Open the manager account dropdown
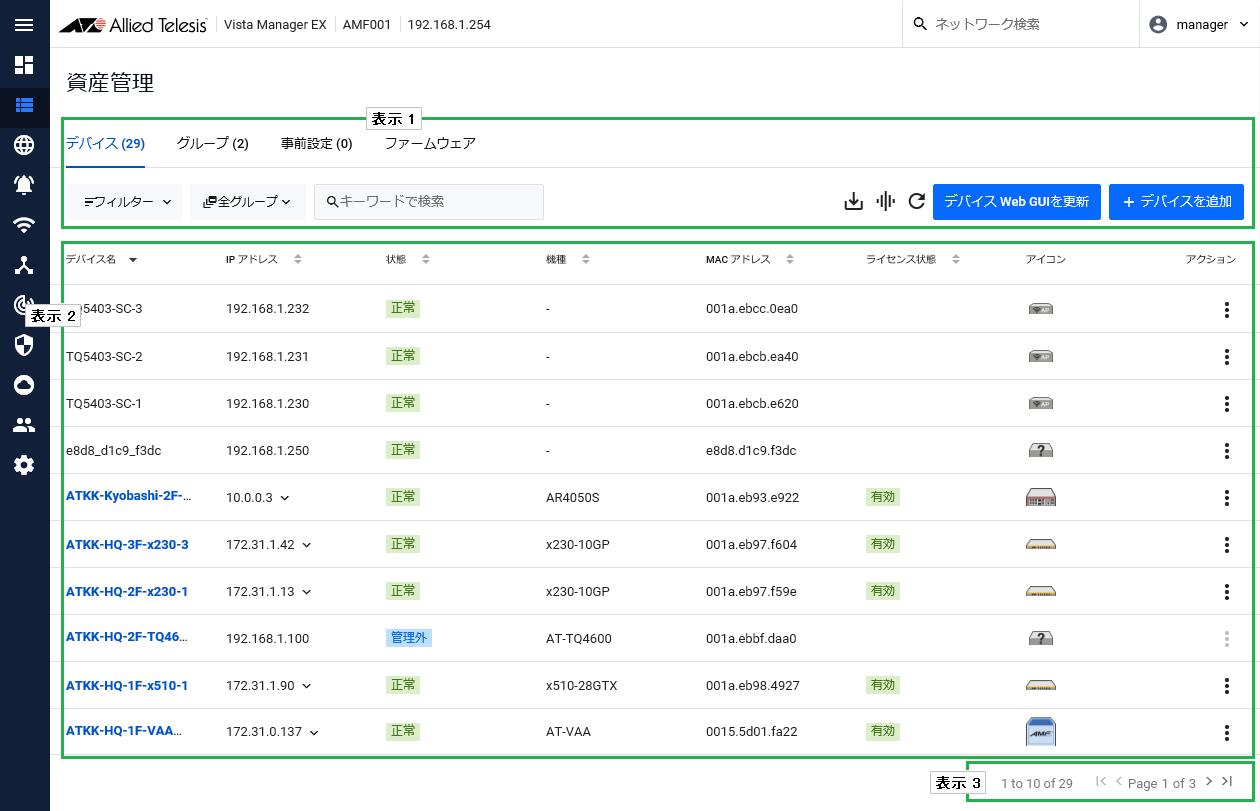 click(x=1199, y=24)
